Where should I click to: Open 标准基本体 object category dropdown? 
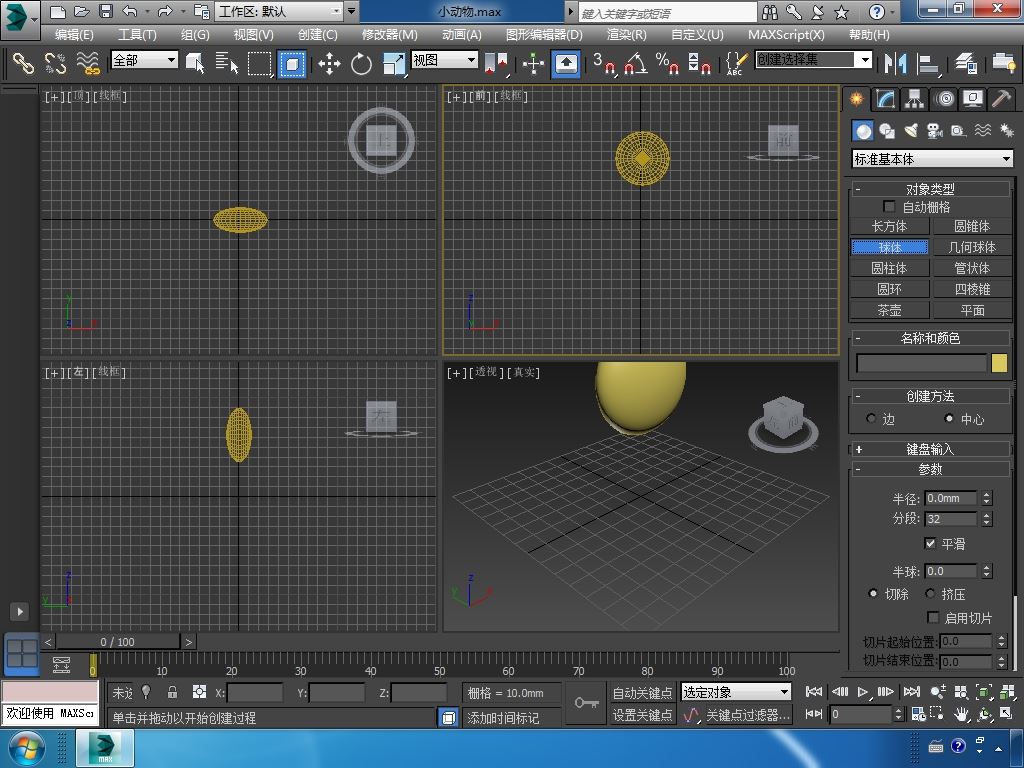click(933, 159)
